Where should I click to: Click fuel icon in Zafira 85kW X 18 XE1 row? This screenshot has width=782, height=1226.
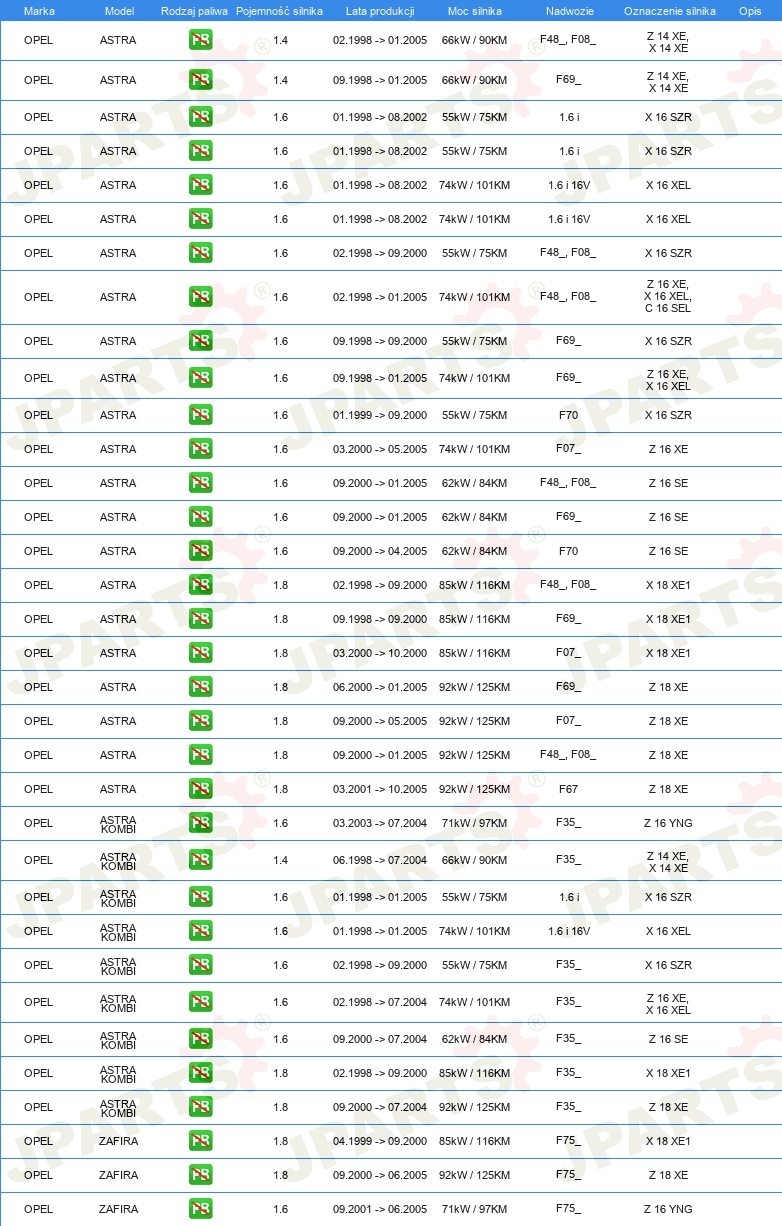200,1141
